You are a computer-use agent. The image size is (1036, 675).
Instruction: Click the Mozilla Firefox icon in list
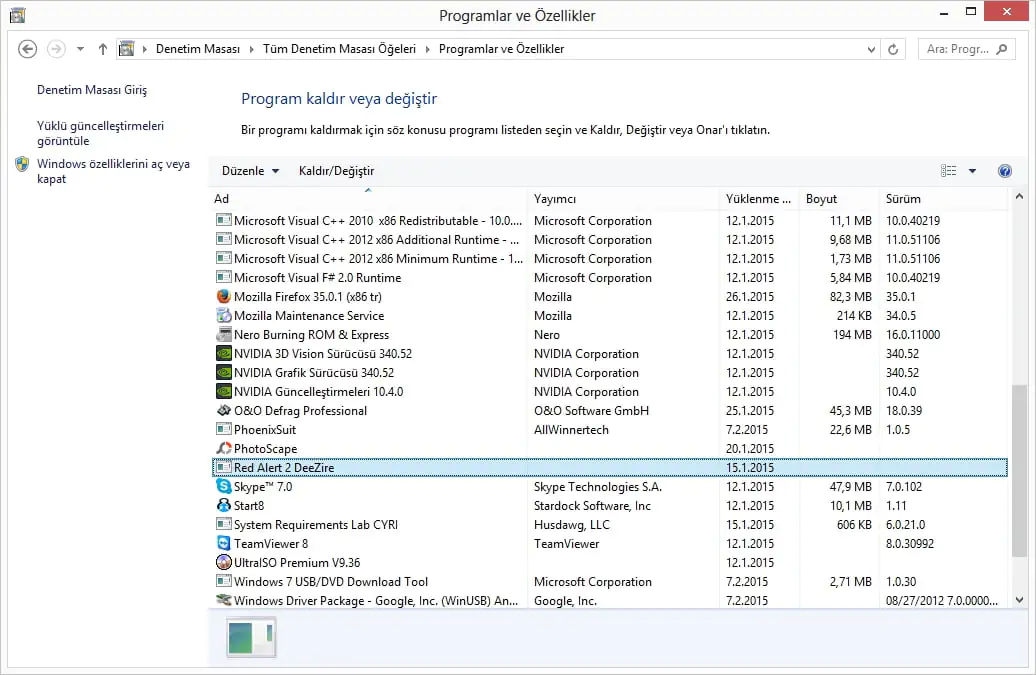click(224, 297)
